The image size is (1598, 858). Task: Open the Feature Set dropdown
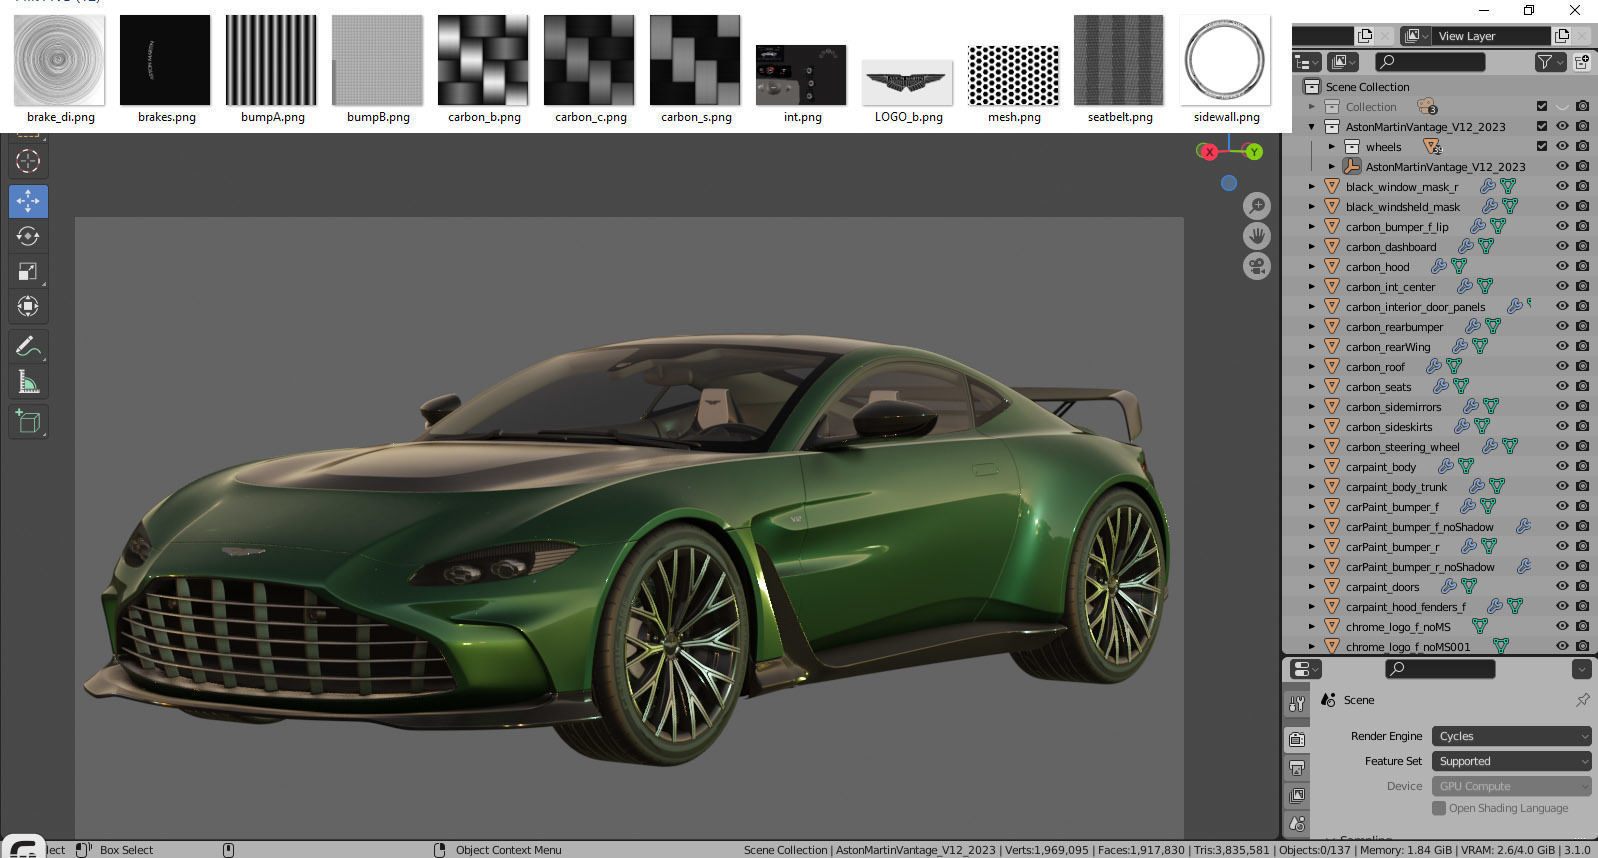1511,761
